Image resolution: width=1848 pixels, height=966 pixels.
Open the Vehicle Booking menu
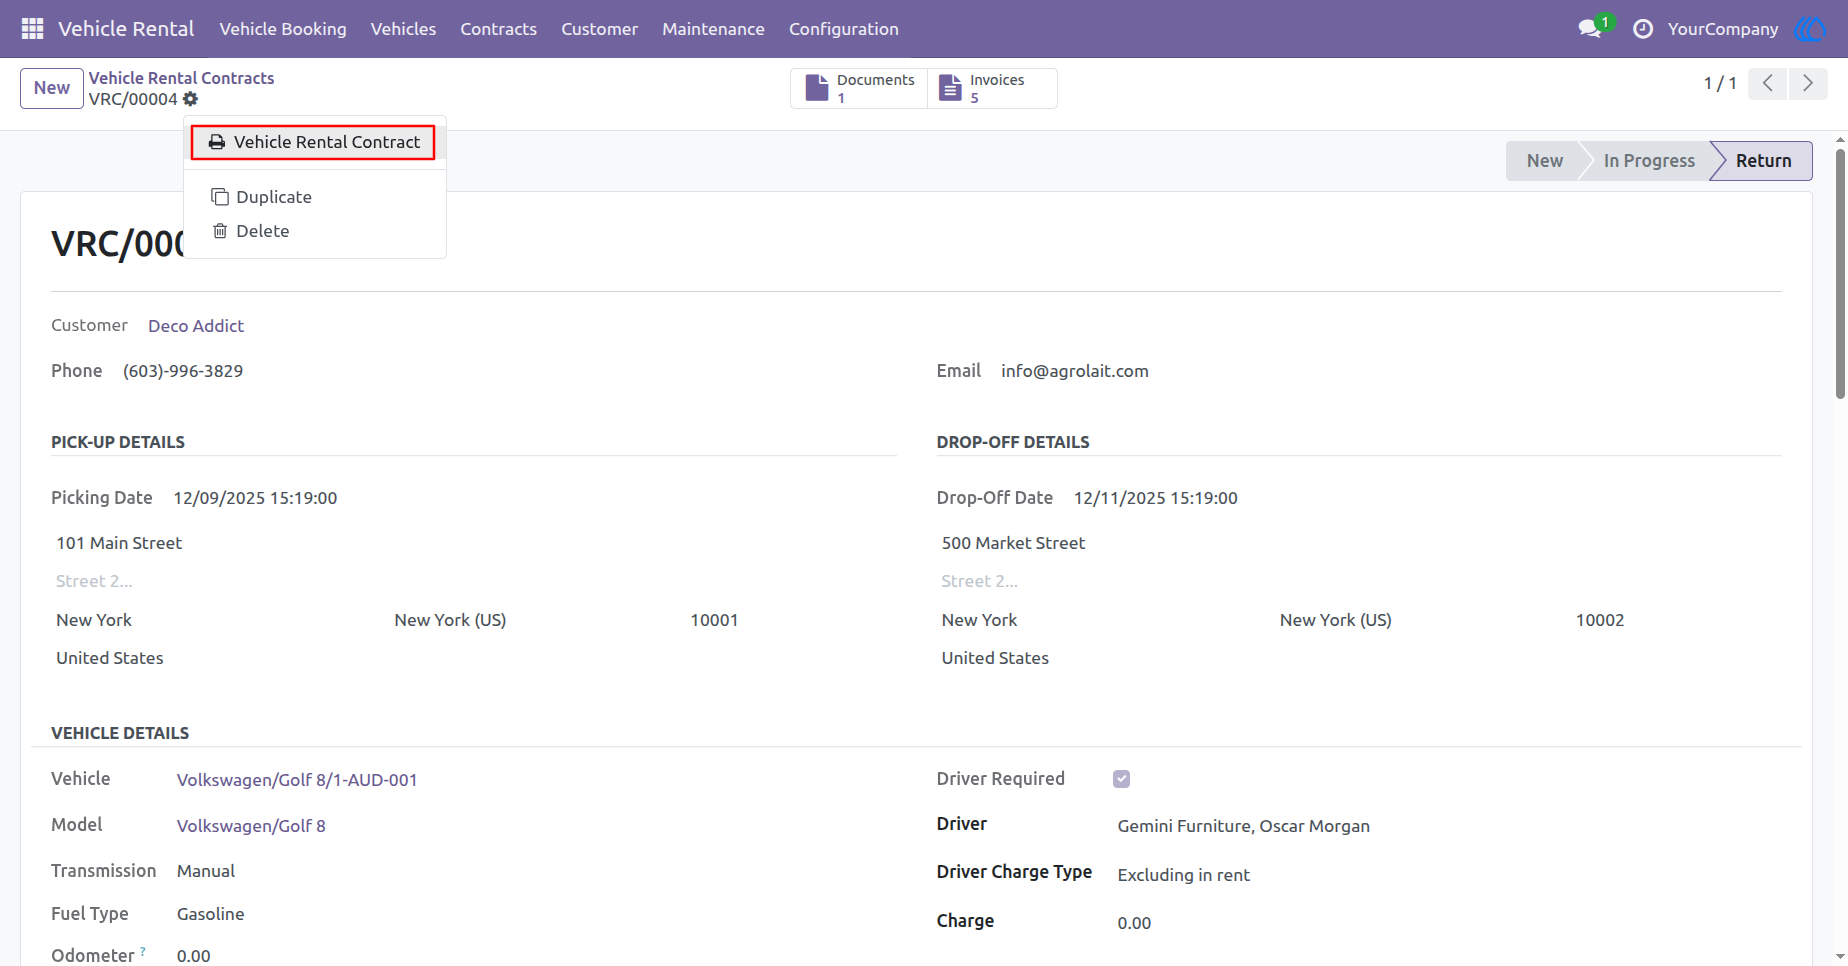point(283,29)
